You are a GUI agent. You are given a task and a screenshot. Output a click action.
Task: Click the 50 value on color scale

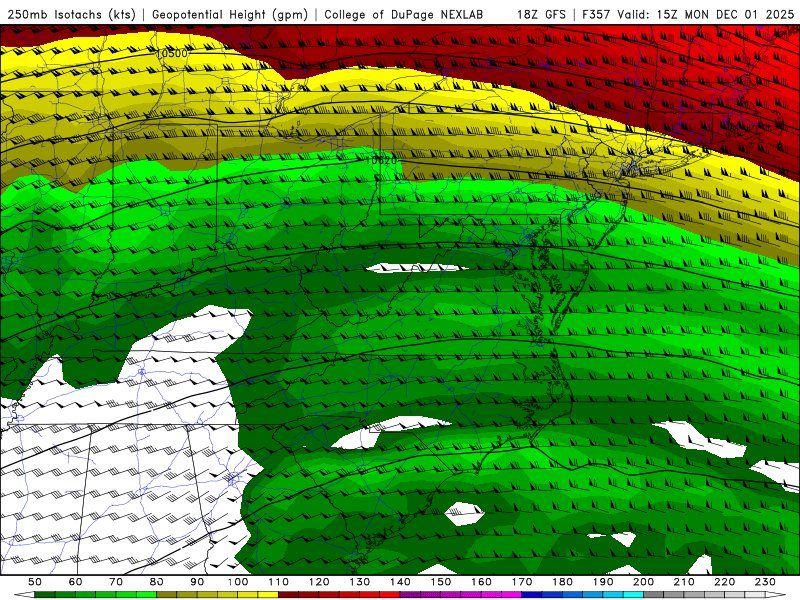tap(35, 582)
